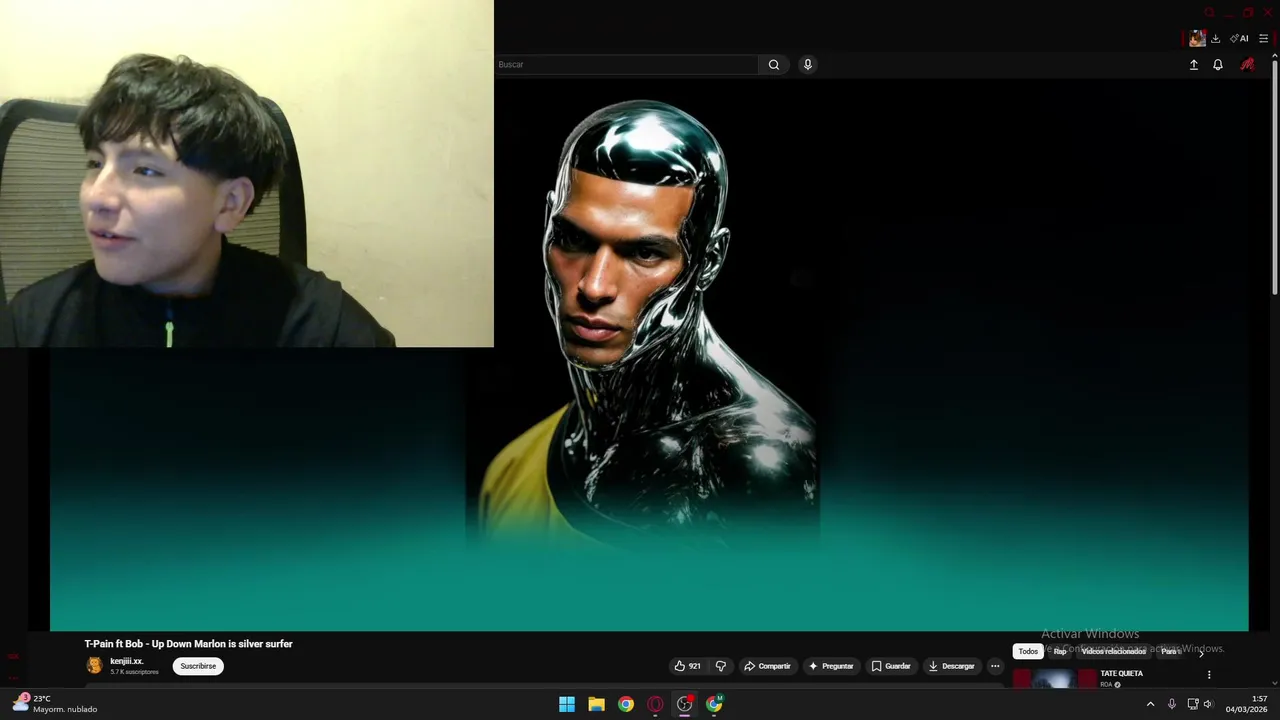1280x720 pixels.
Task: Click the search magnifier button
Action: click(x=774, y=64)
